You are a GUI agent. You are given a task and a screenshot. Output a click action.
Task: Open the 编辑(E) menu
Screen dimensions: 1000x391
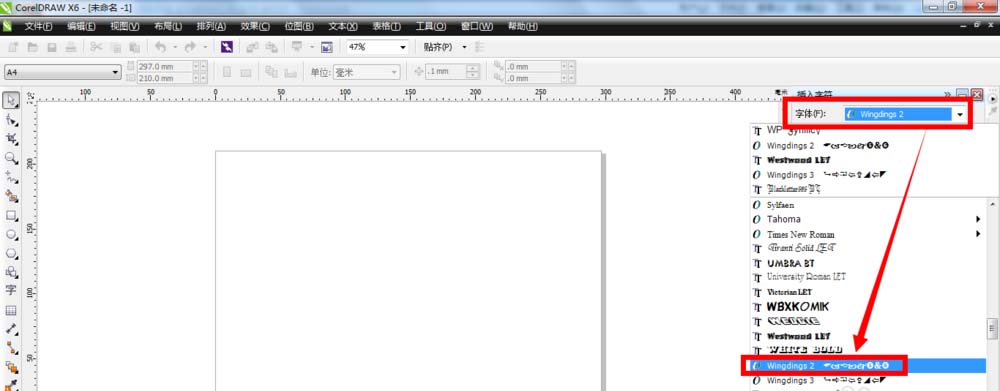click(82, 27)
